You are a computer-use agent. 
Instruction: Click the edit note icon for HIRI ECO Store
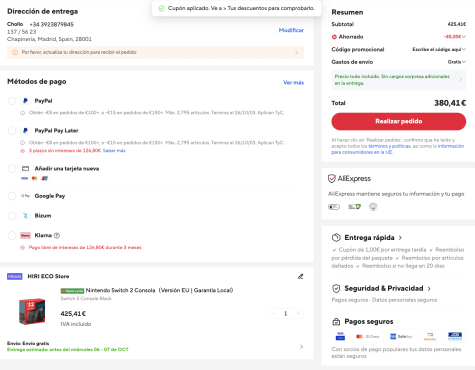point(301,276)
